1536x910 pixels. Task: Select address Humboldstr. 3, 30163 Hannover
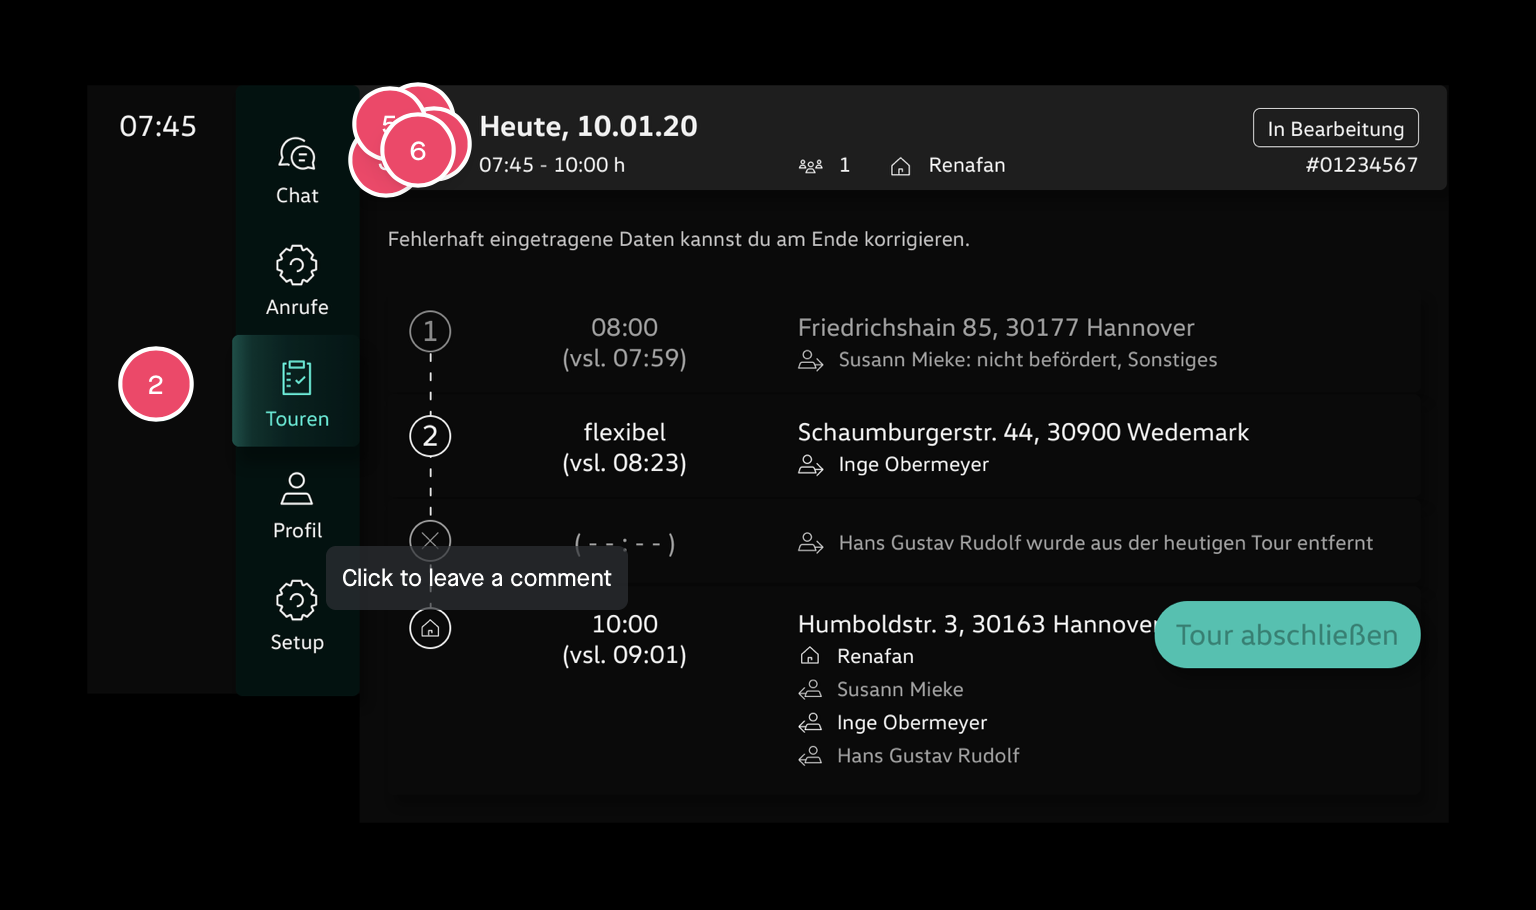click(x=977, y=624)
